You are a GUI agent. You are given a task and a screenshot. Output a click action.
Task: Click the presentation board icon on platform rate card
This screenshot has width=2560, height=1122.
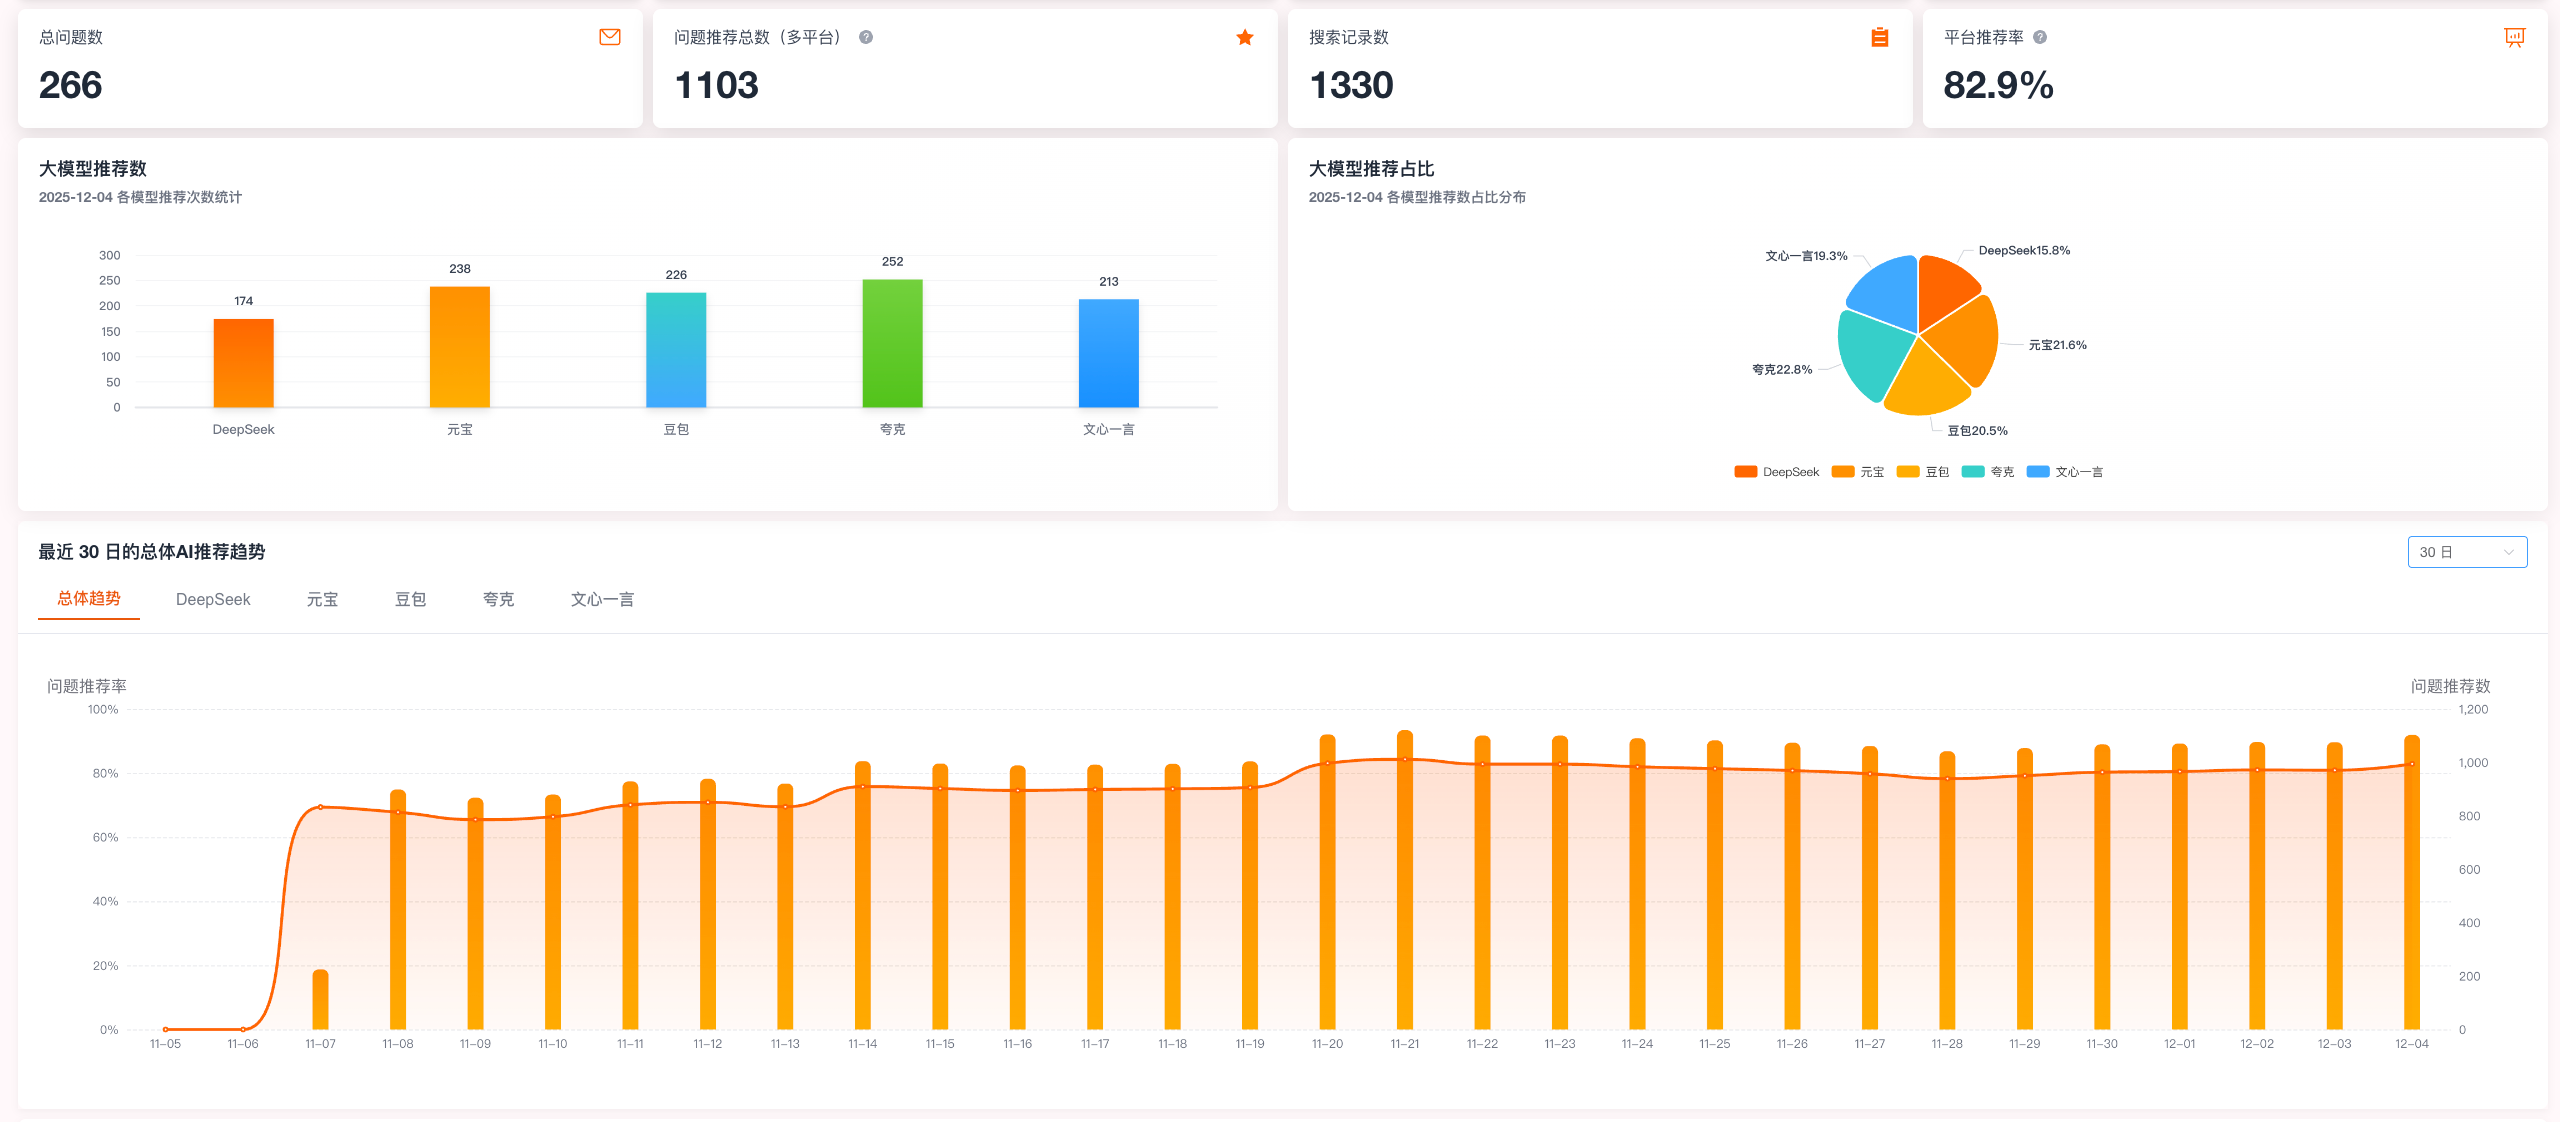(x=2514, y=37)
